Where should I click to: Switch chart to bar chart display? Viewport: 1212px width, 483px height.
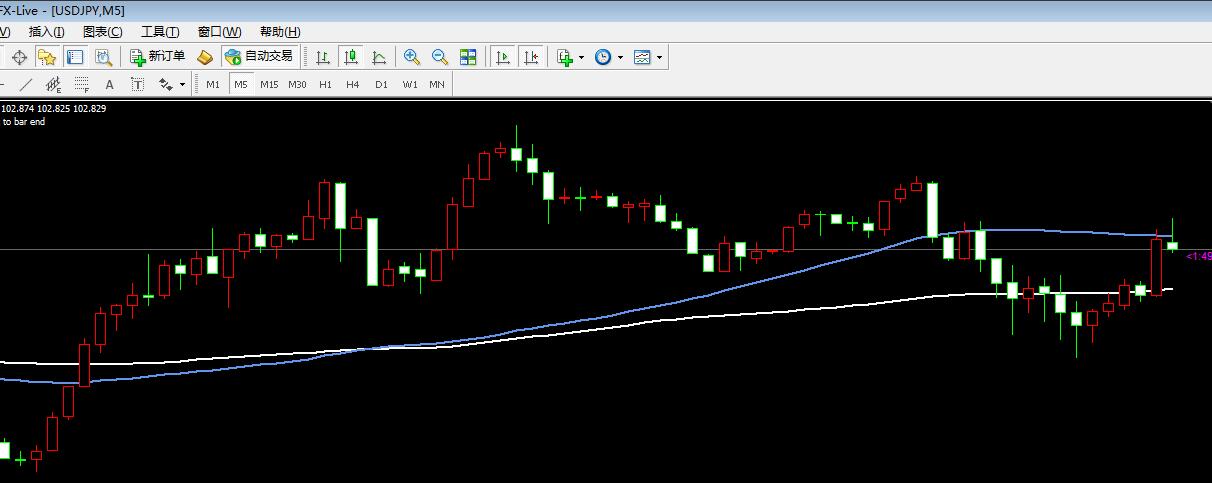click(x=323, y=57)
